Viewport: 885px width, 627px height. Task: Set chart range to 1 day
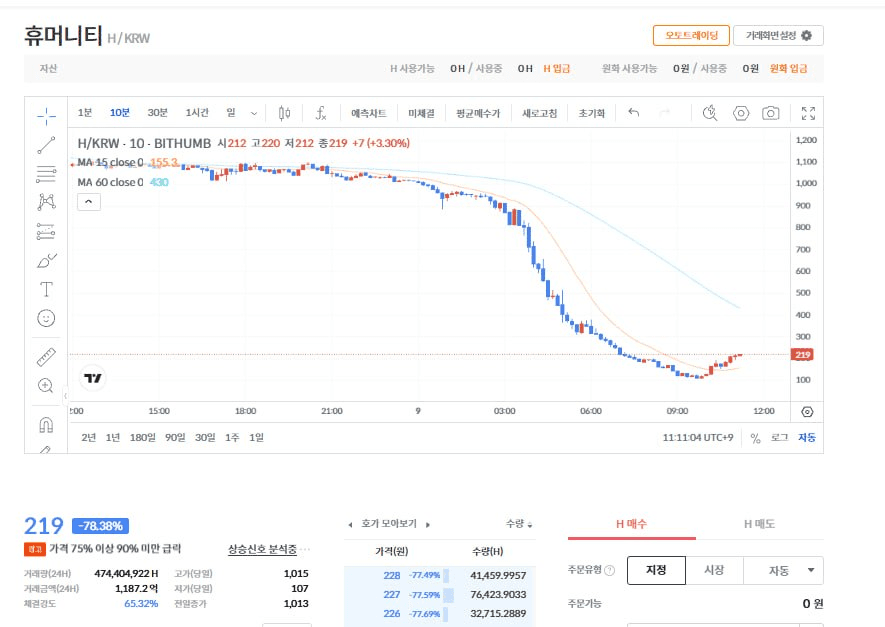(256, 437)
